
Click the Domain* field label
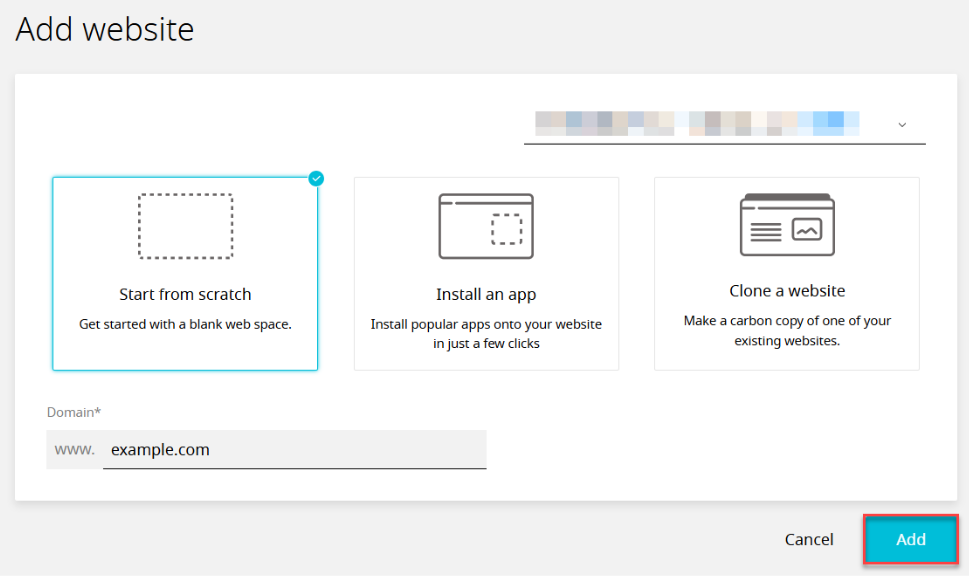[x=74, y=412]
